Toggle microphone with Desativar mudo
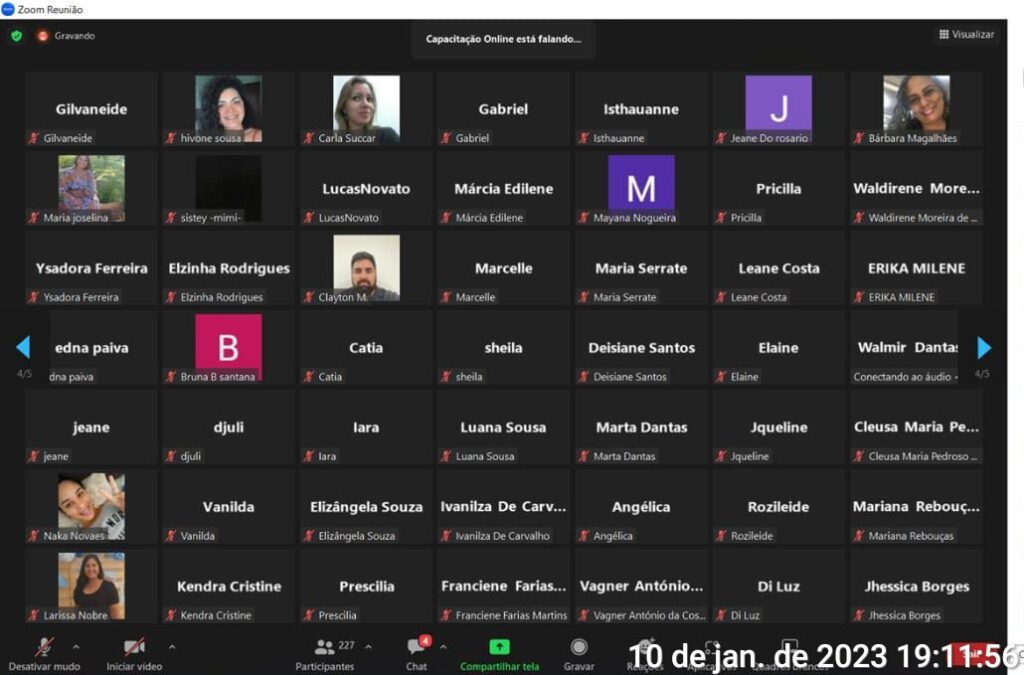 coord(45,647)
